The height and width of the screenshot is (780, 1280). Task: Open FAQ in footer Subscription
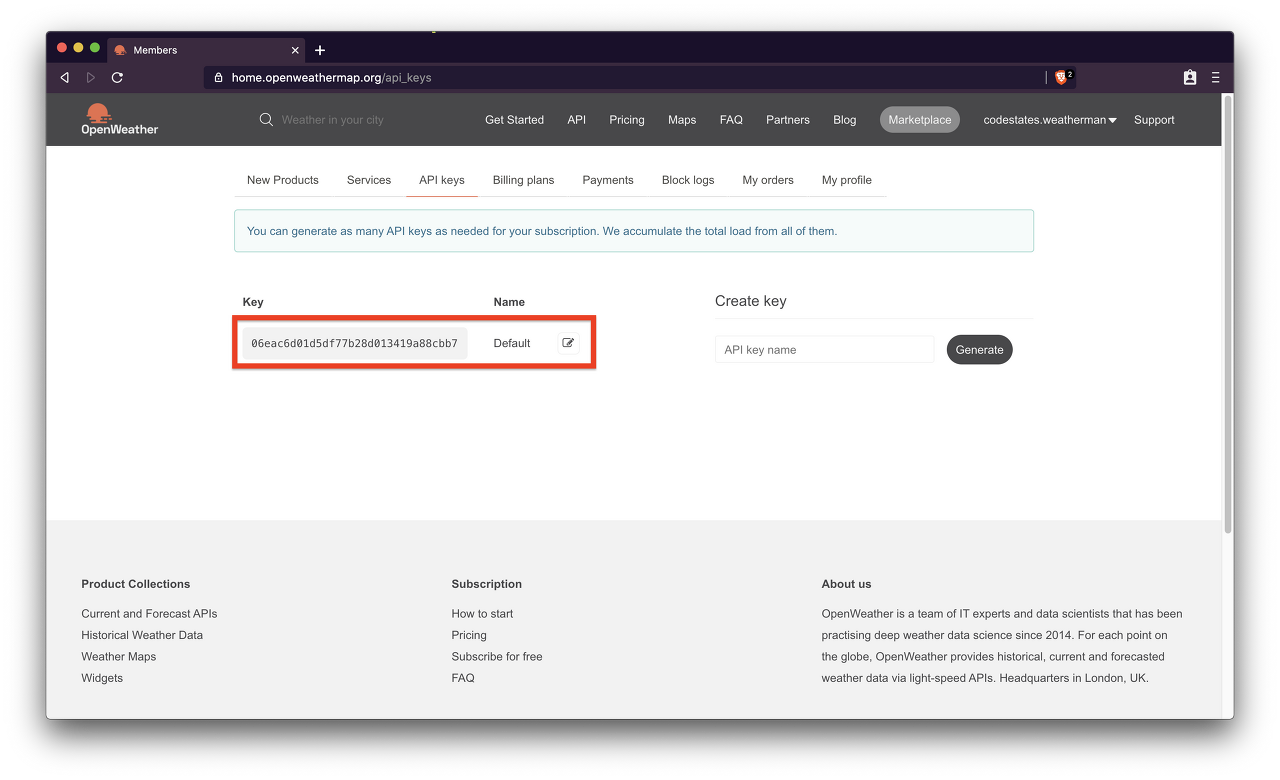pyautogui.click(x=463, y=678)
